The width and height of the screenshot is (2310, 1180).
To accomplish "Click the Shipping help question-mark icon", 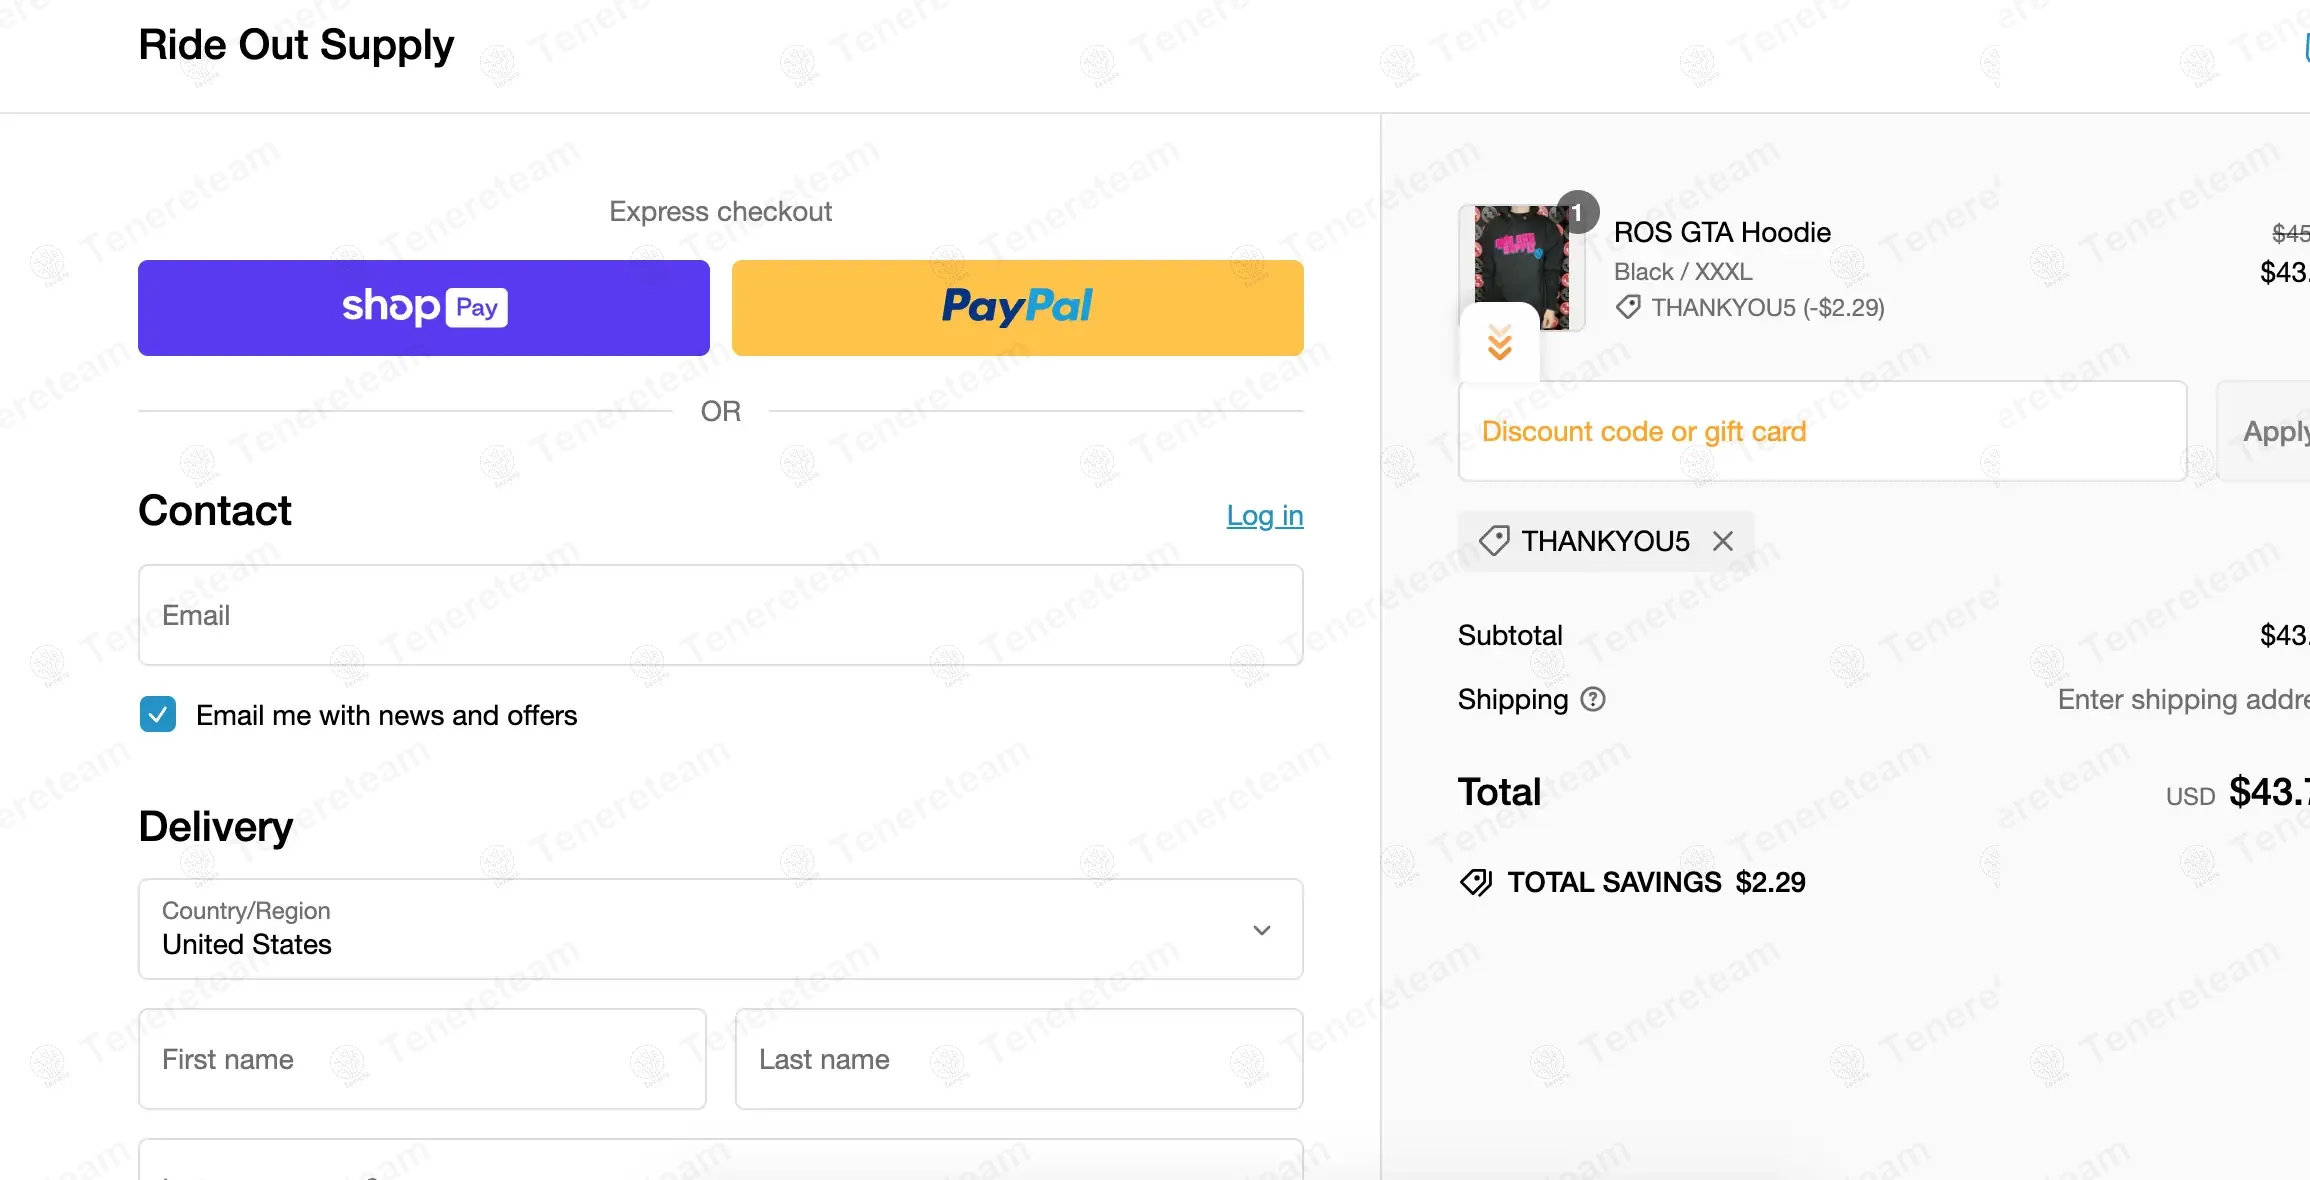I will [x=1593, y=700].
